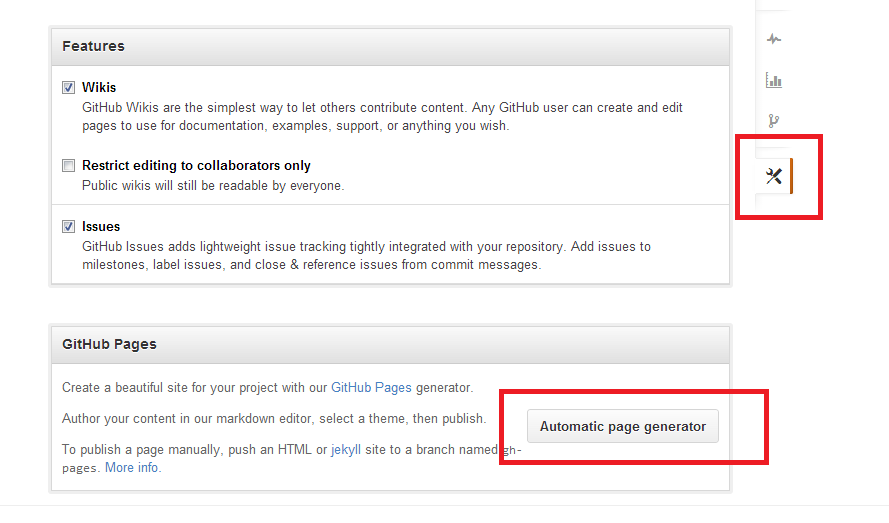Uncheck the Issues checkbox

pos(69,227)
